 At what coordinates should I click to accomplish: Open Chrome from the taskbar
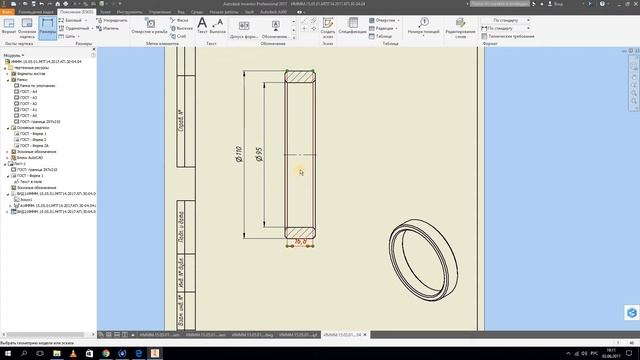(106, 353)
